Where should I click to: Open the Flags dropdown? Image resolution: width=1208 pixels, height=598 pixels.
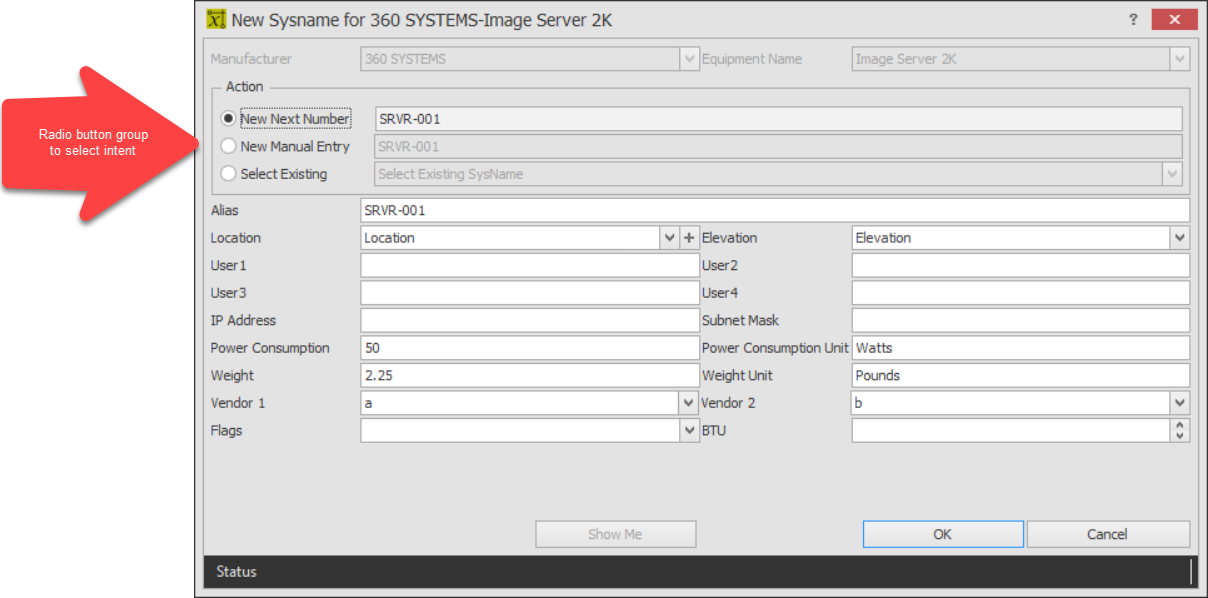pyautogui.click(x=689, y=431)
